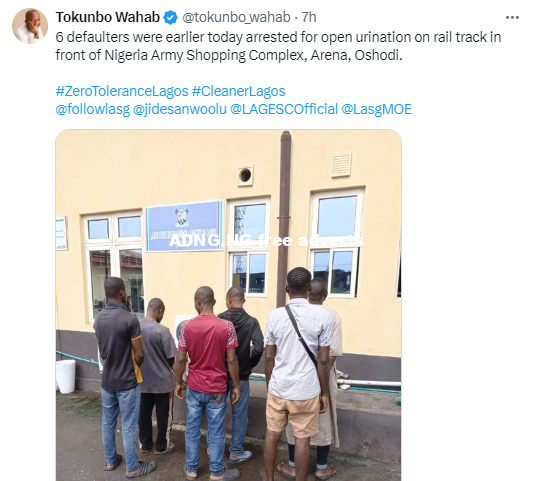Click the man in red shirt in photo

[207, 382]
